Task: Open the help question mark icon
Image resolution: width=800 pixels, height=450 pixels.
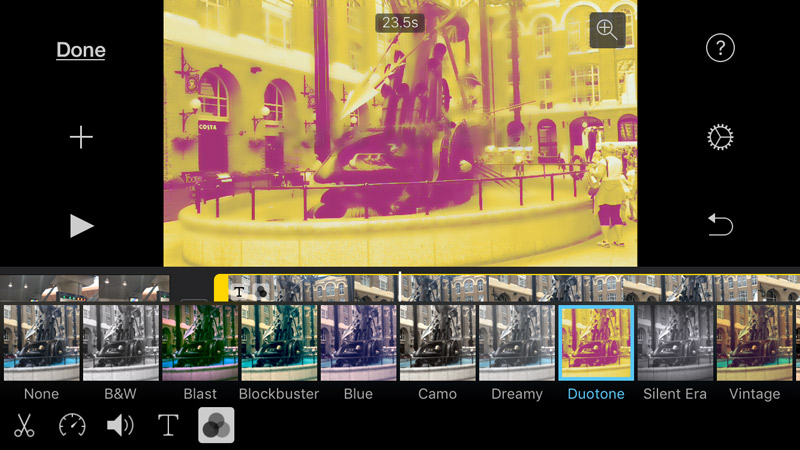Action: [x=720, y=48]
